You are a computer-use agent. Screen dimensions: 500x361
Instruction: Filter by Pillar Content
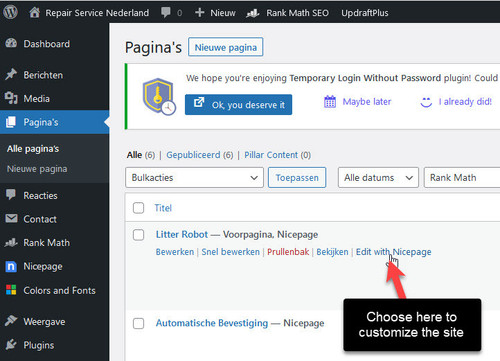coord(271,155)
